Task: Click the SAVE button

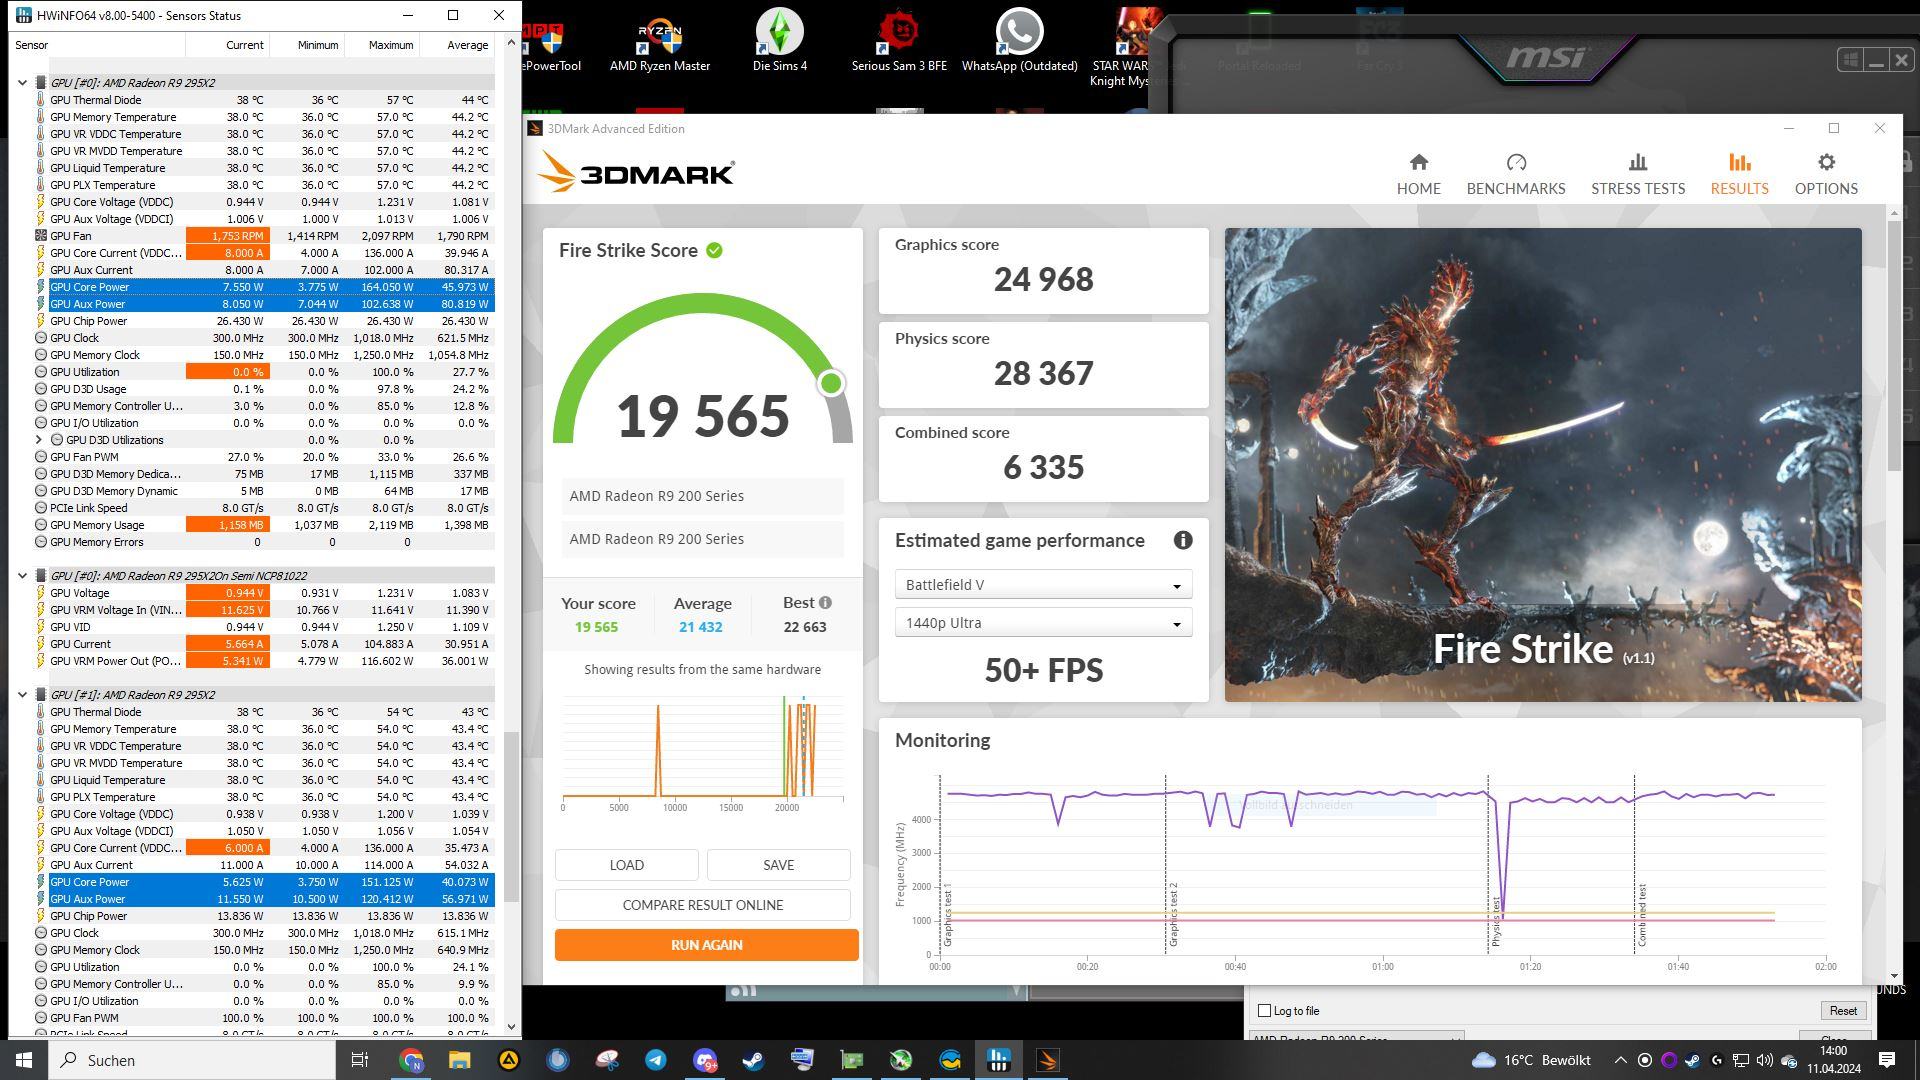Action: pyautogui.click(x=778, y=865)
